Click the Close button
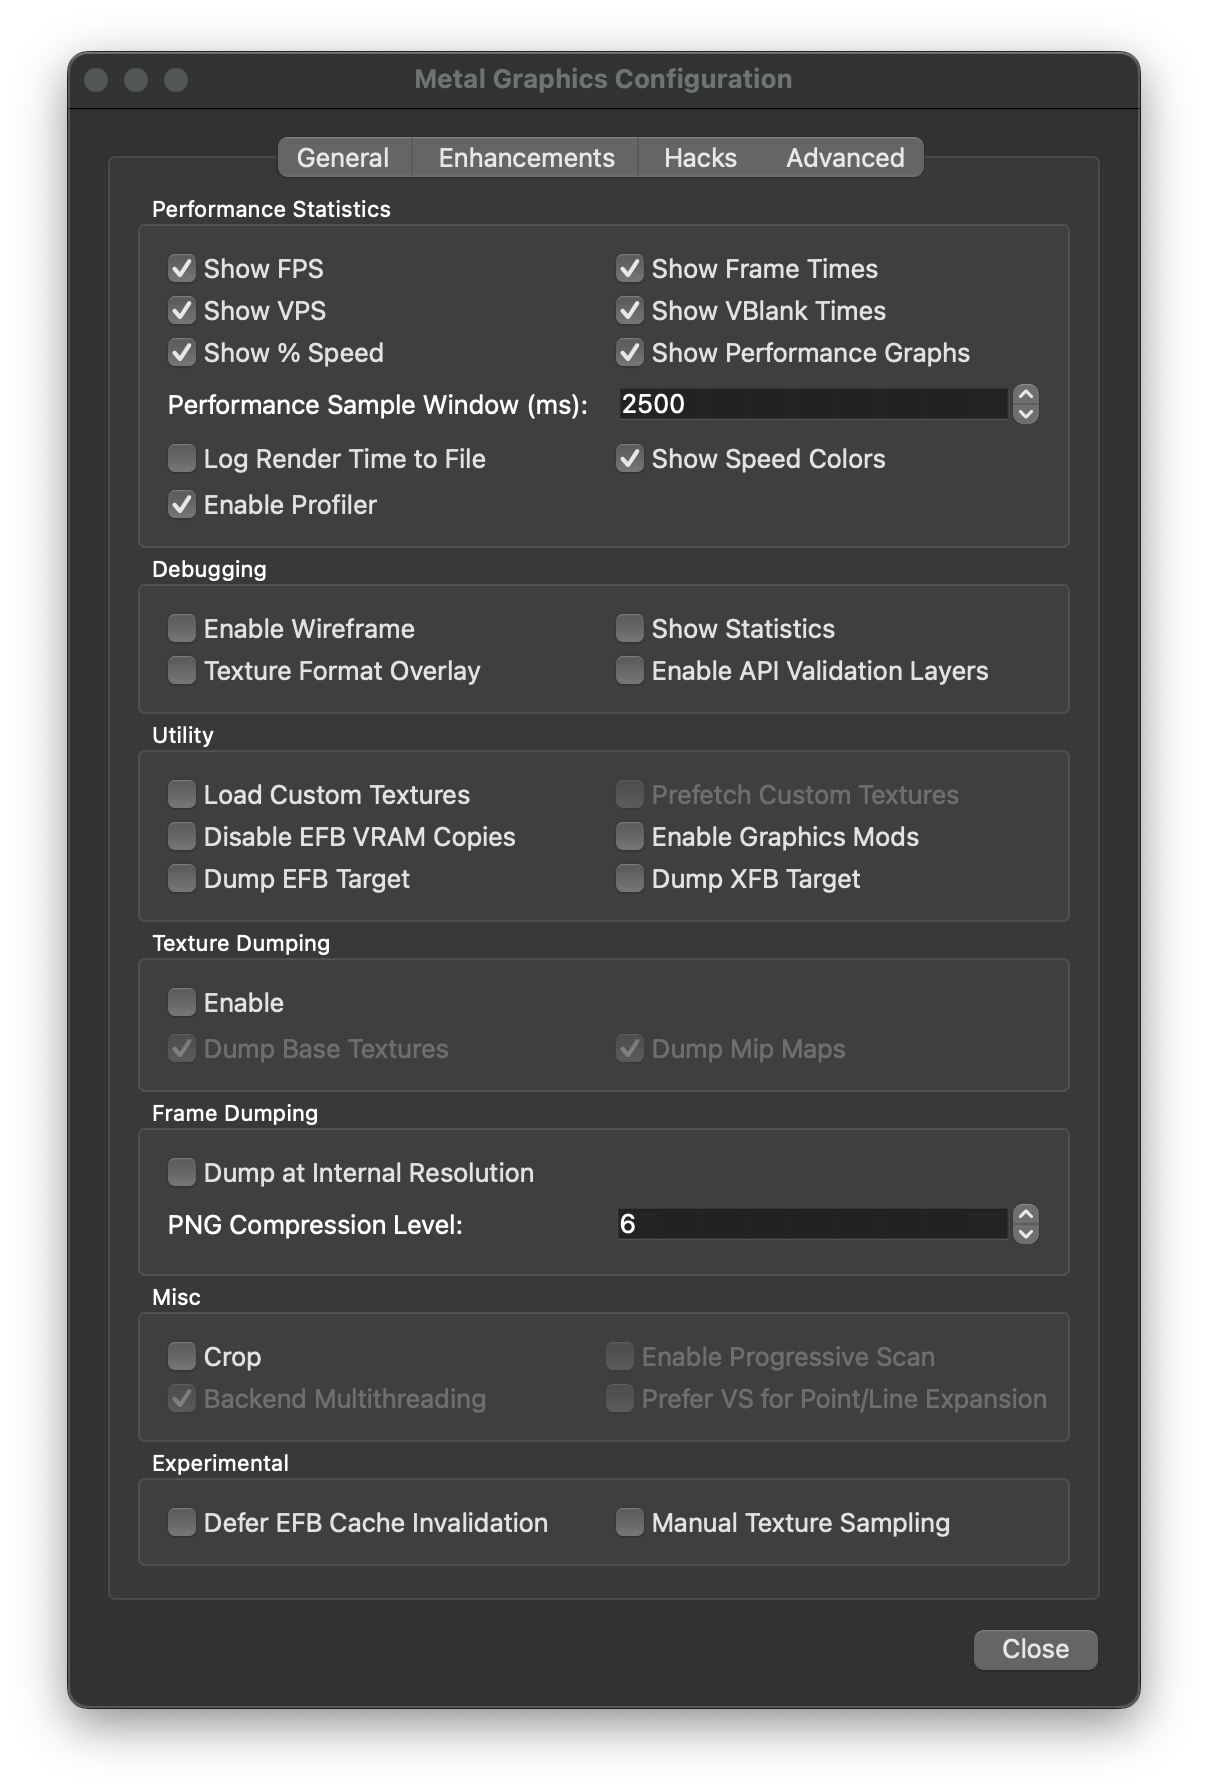Screen dimensions: 1208x1792 1036,1649
